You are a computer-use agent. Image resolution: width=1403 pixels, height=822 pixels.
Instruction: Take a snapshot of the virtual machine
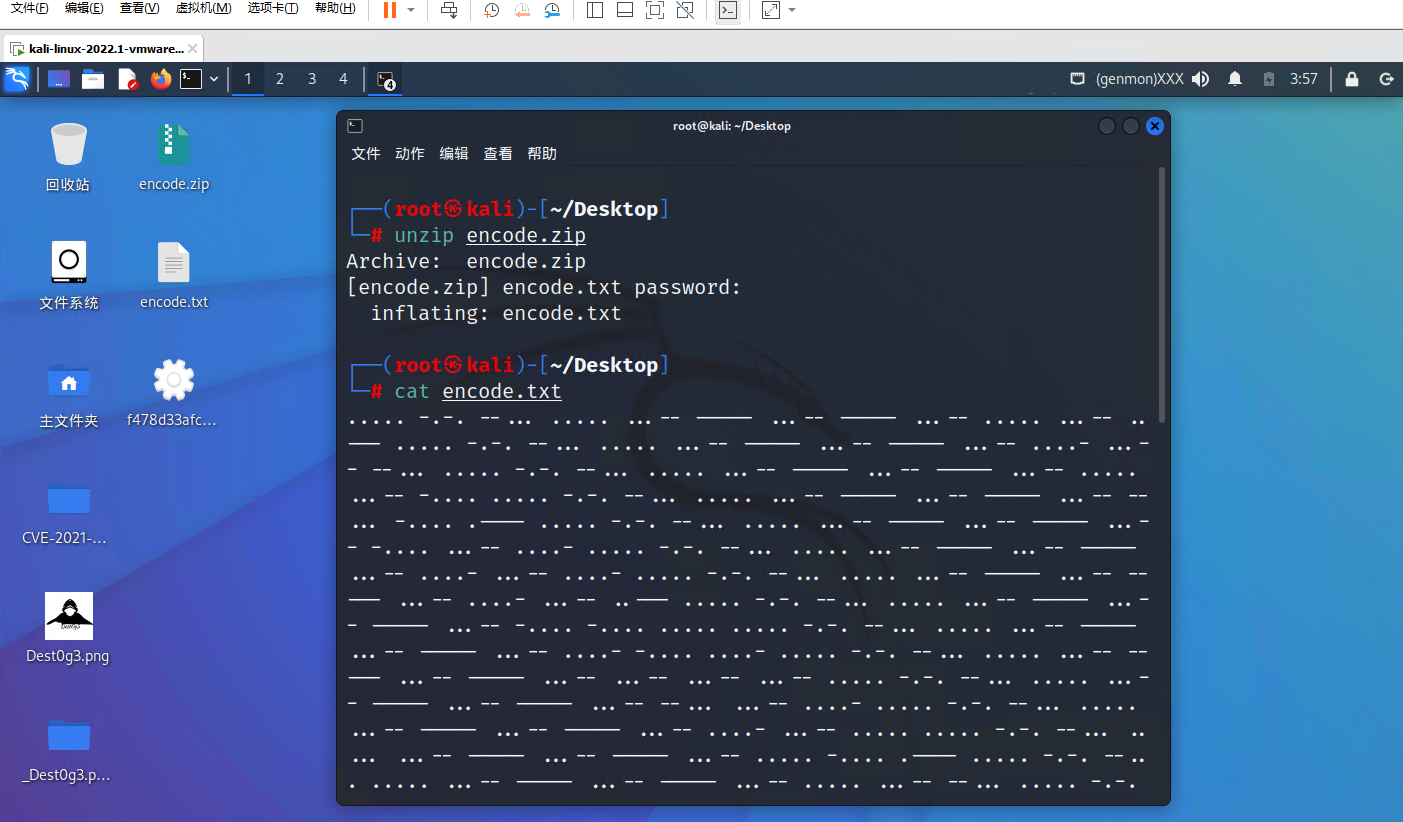point(491,10)
